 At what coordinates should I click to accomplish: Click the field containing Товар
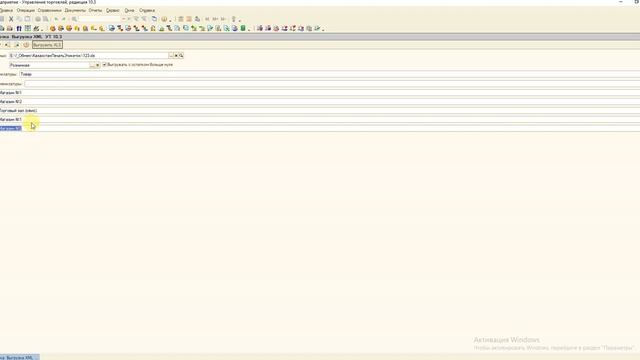coord(329,74)
